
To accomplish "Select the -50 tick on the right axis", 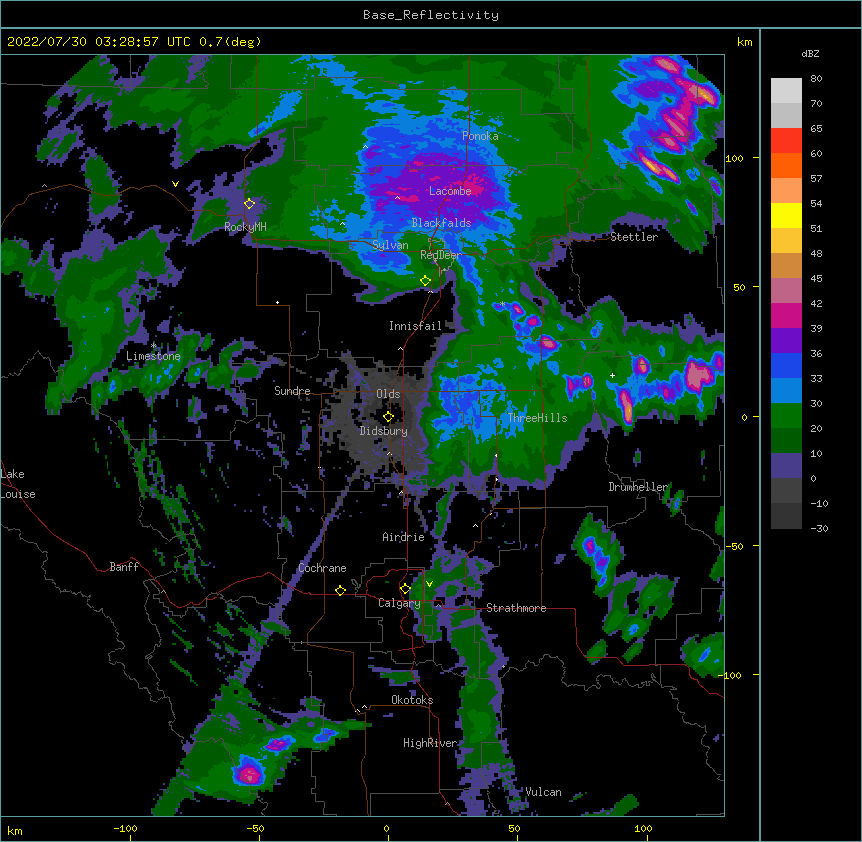I will pos(734,546).
